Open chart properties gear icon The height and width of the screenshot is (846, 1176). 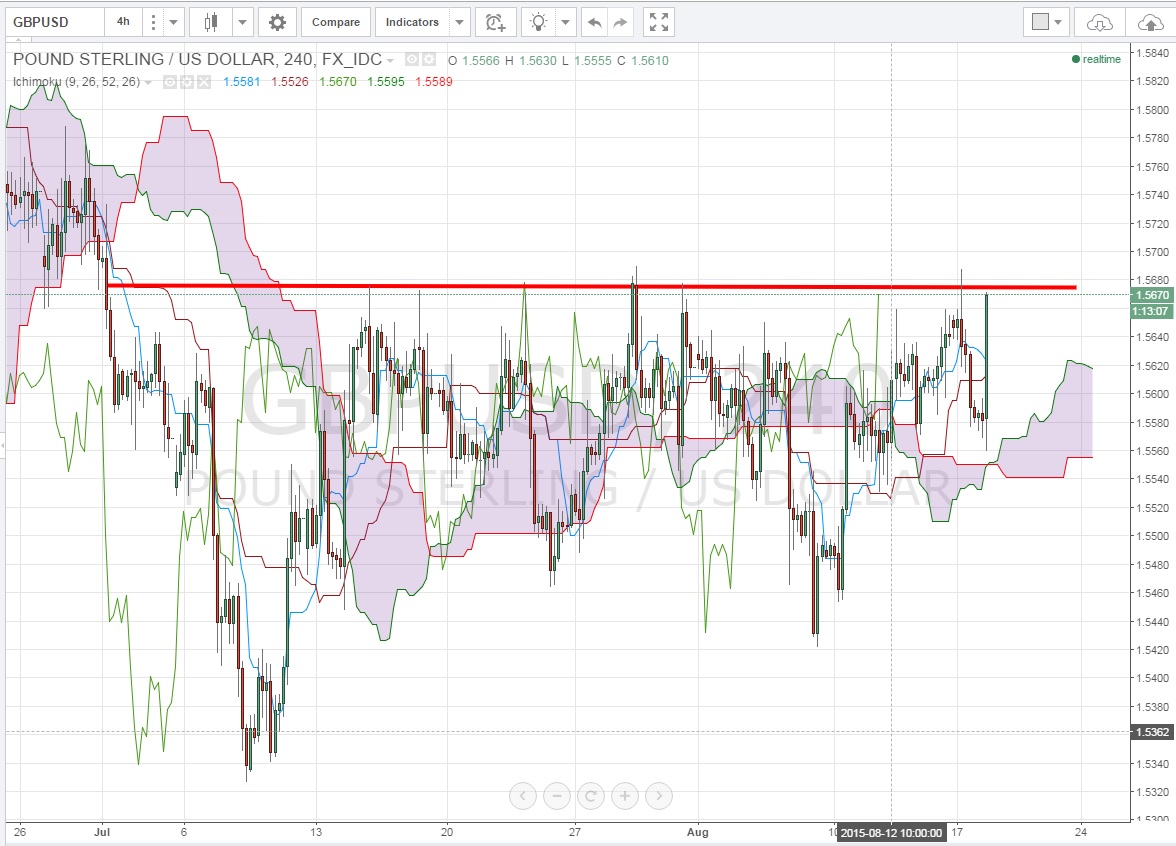(277, 22)
